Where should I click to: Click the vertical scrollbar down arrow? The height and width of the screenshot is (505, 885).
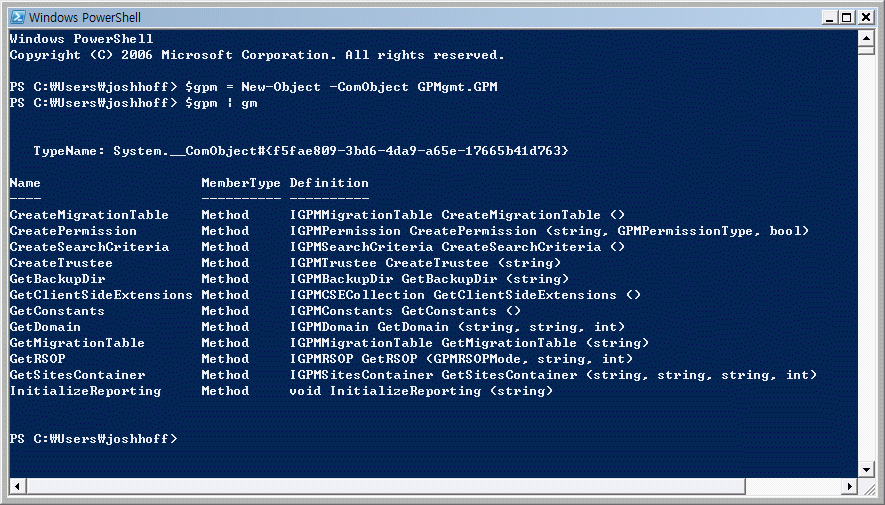tap(866, 469)
